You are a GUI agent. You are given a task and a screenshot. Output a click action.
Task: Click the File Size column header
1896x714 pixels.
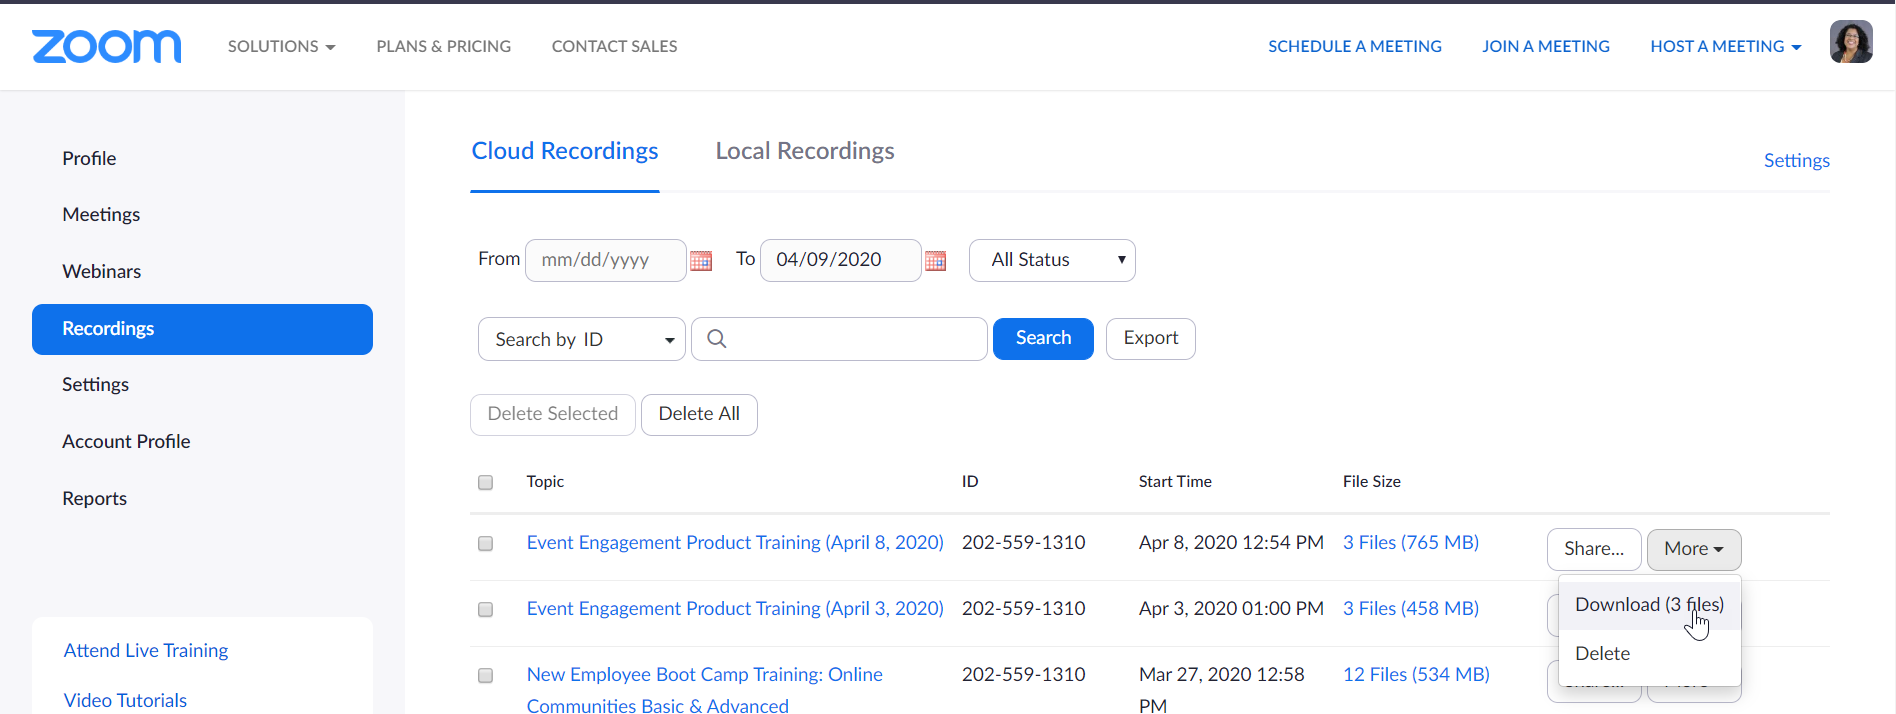click(x=1371, y=482)
